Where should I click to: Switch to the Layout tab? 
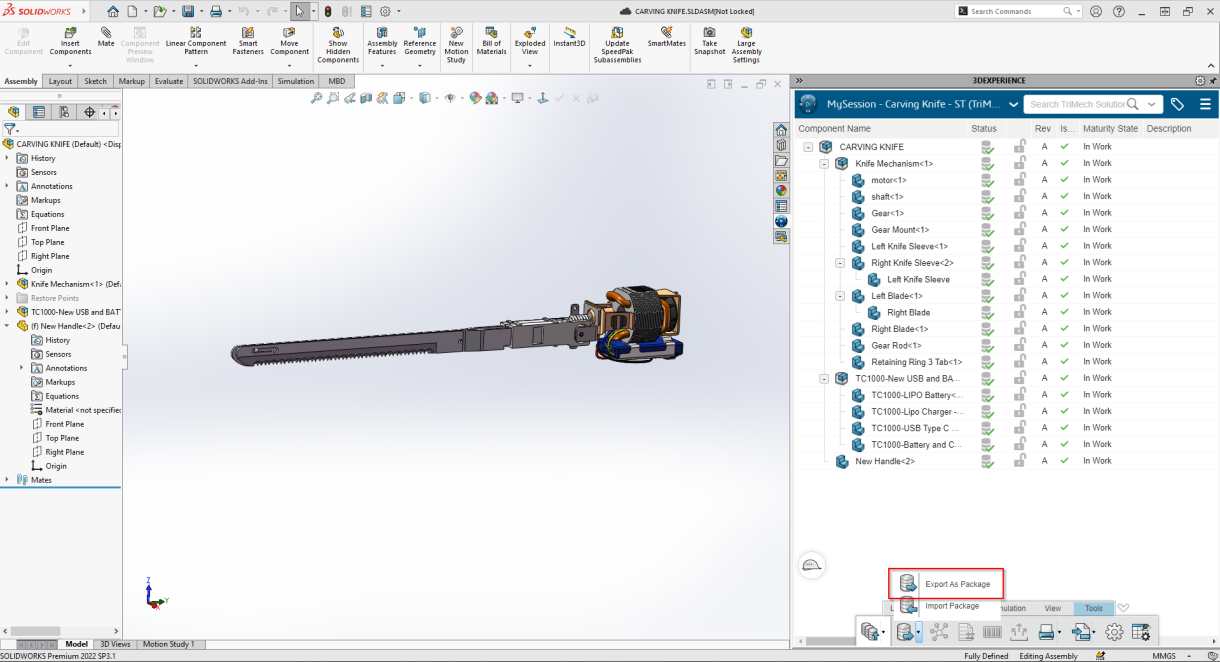(60, 81)
